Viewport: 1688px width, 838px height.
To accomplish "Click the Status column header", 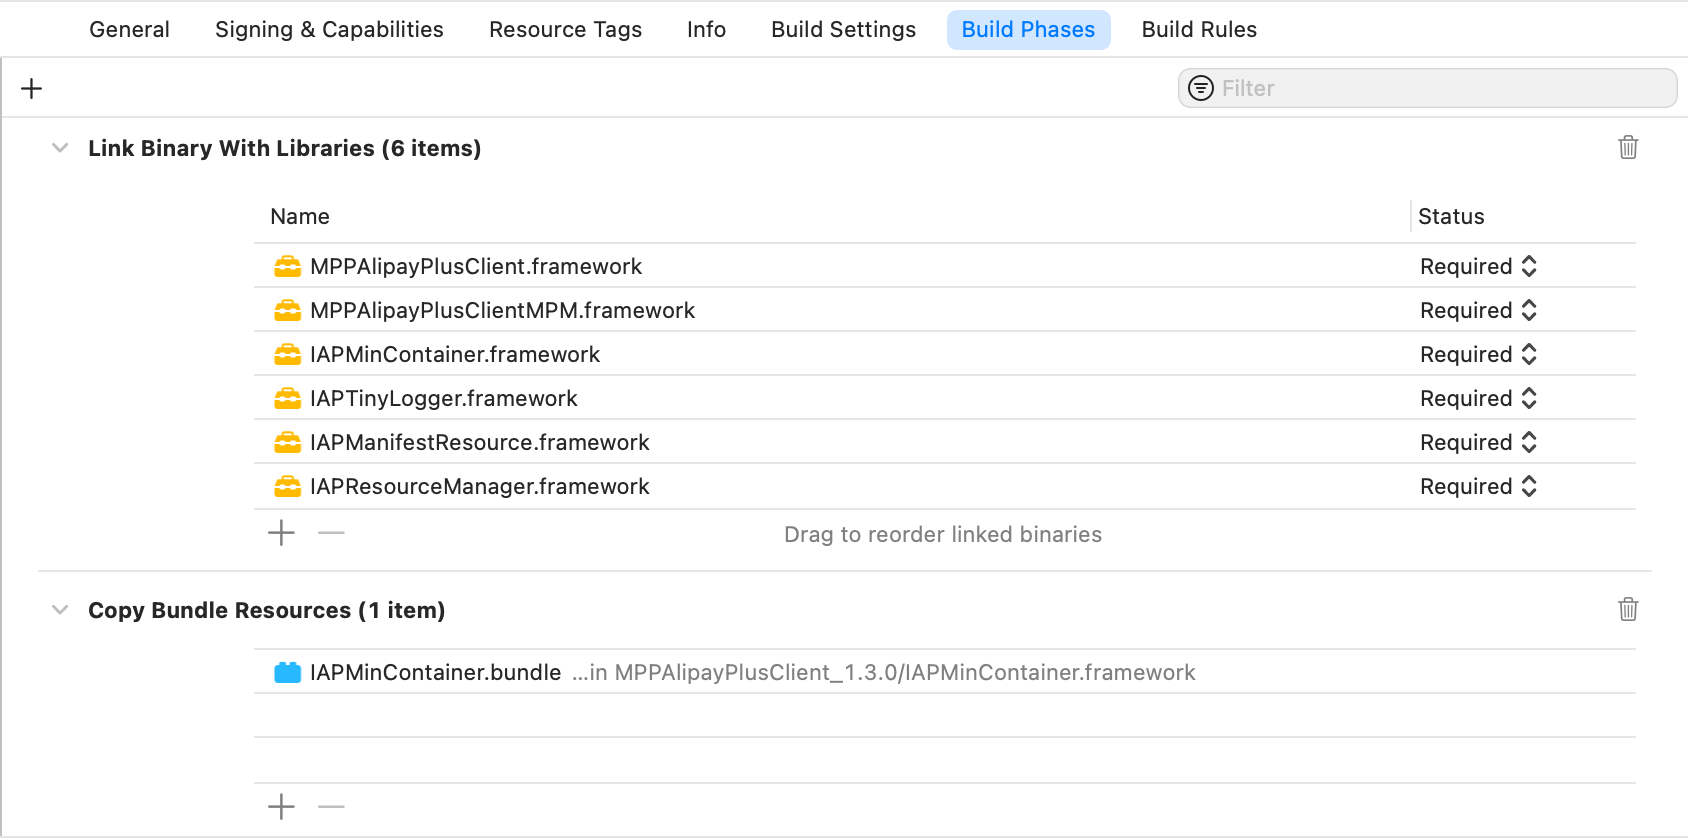I will (x=1451, y=216).
